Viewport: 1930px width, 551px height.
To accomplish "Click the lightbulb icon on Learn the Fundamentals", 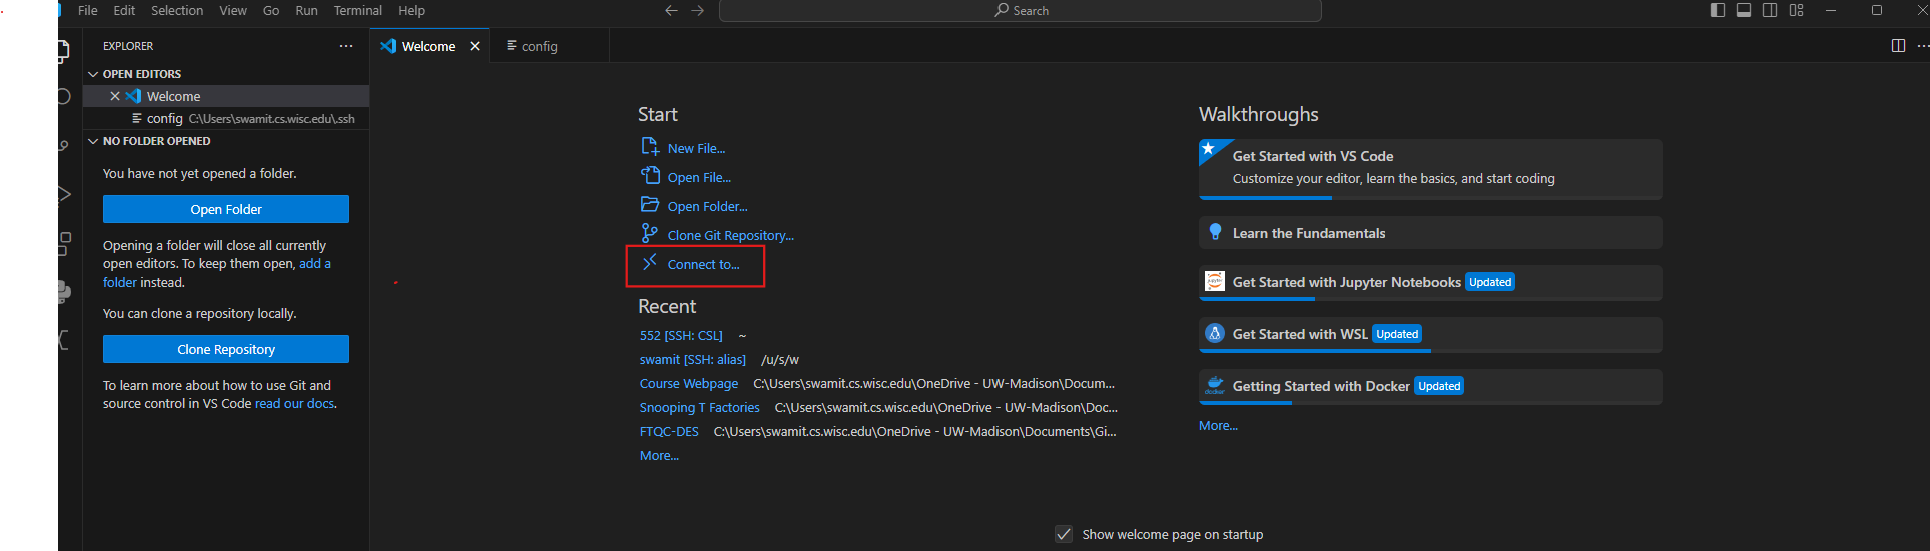I will pyautogui.click(x=1215, y=232).
